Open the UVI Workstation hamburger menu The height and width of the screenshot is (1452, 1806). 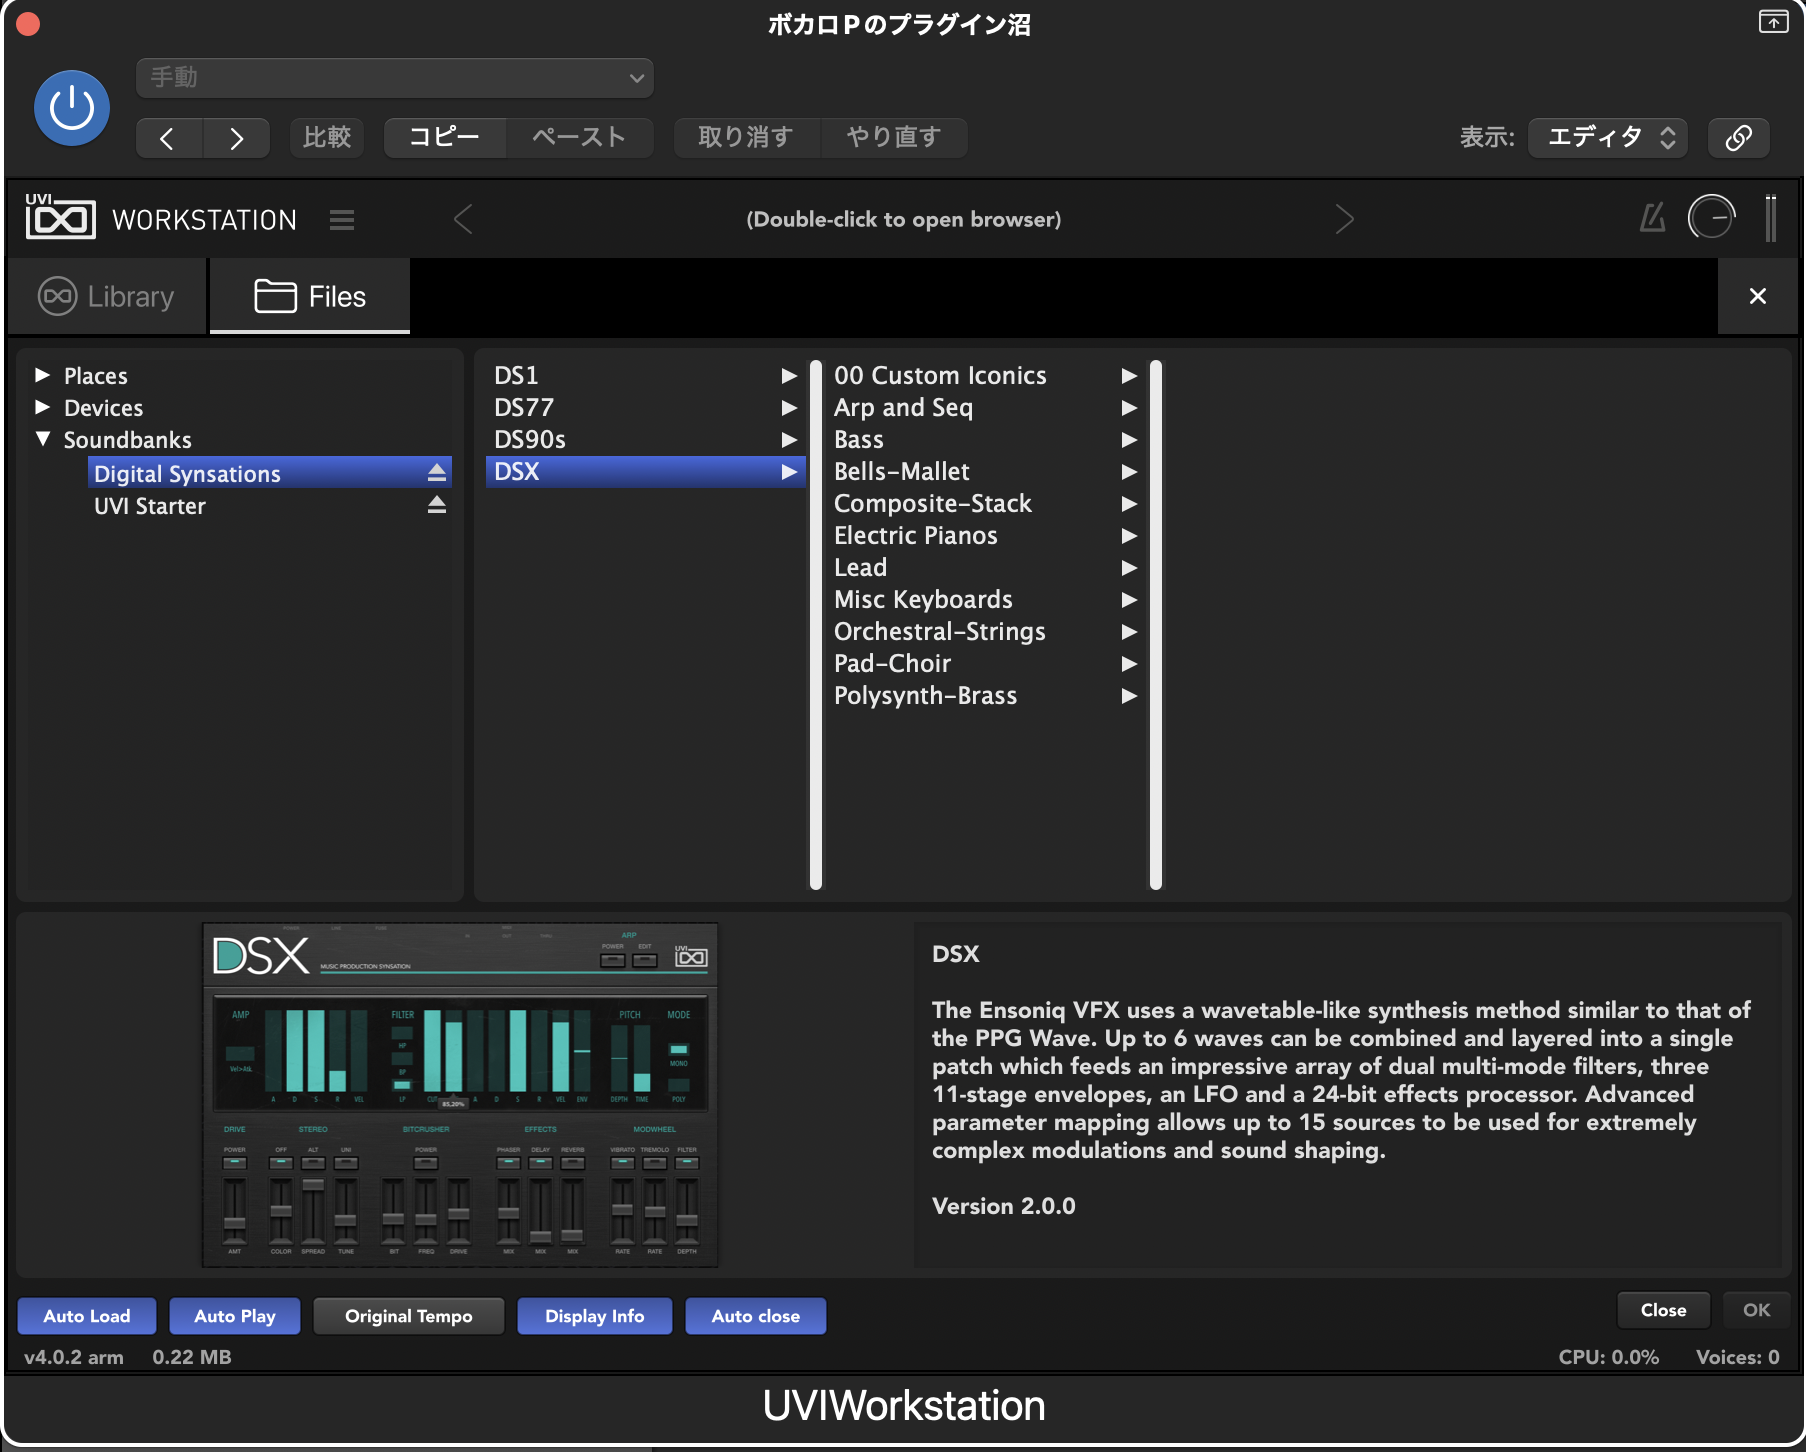(x=342, y=220)
